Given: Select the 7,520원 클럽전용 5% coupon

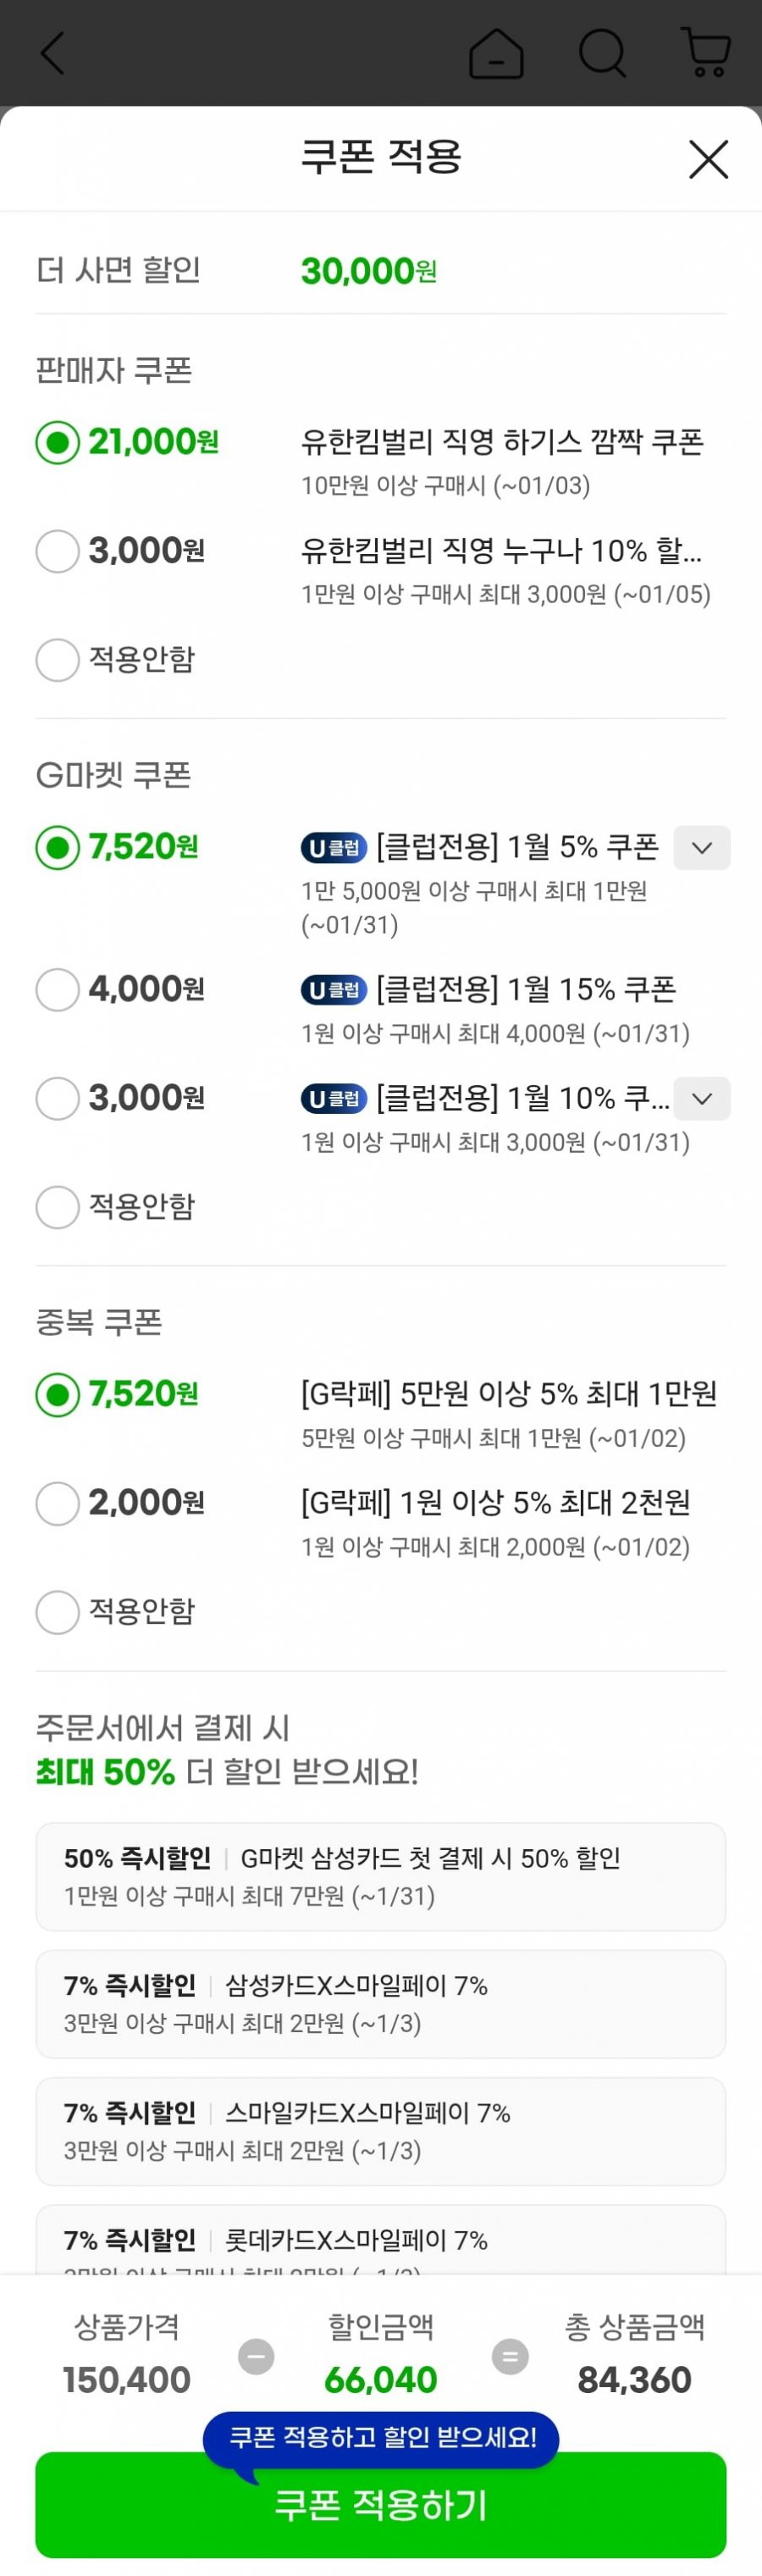Looking at the screenshot, I should (x=58, y=848).
